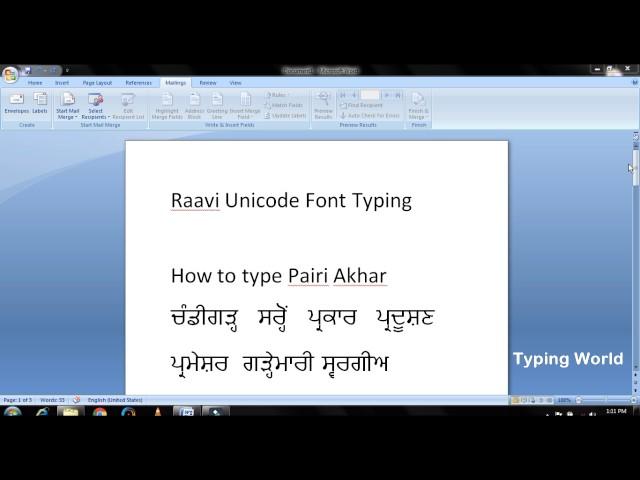The width and height of the screenshot is (640, 480).
Task: Go to last record arrow
Action: (398, 95)
